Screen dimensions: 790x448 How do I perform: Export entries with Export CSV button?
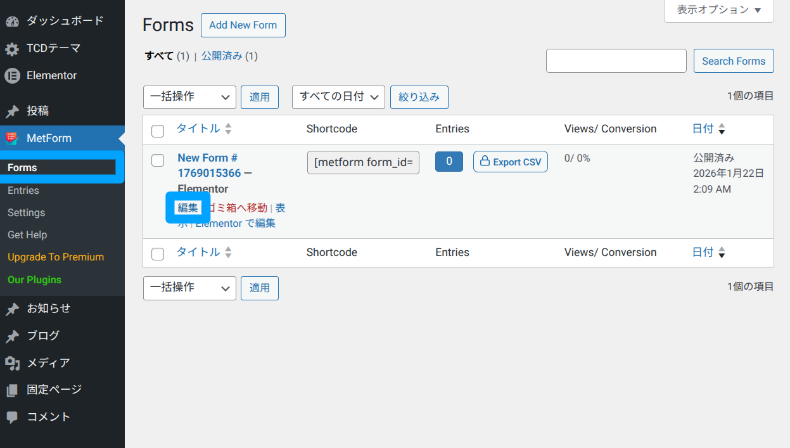[x=510, y=161]
